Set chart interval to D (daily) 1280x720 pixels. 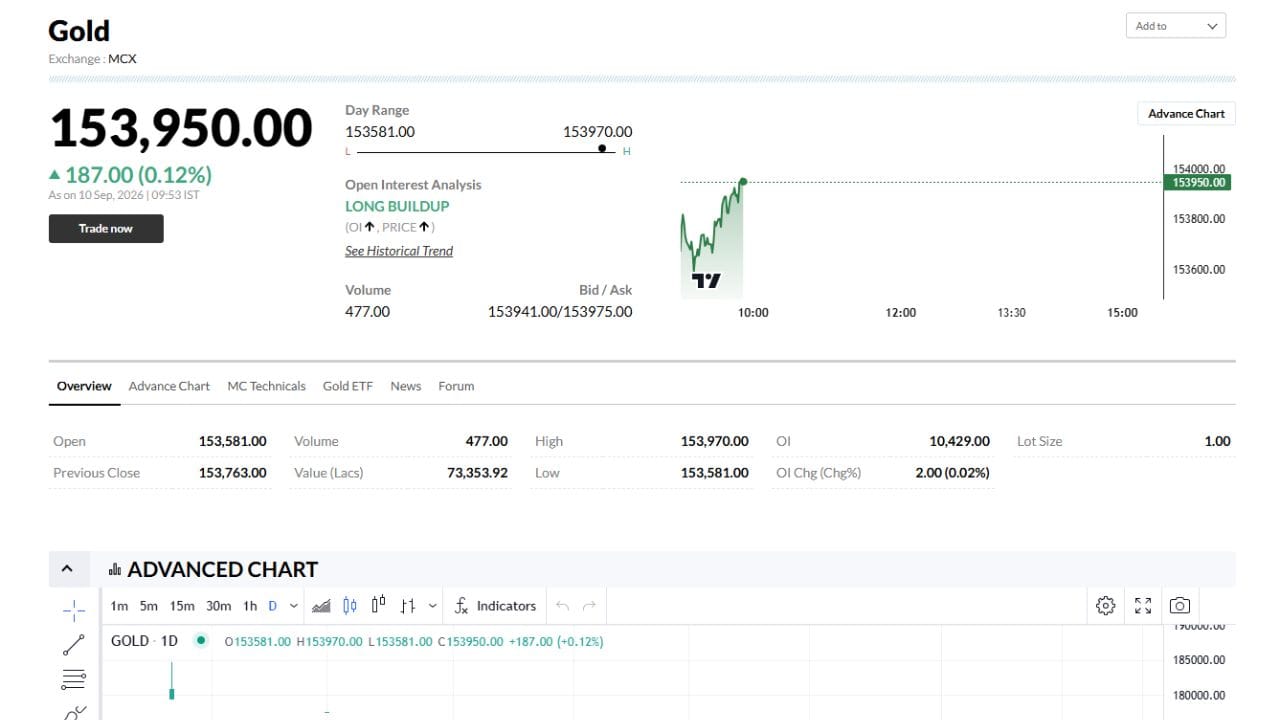pyautogui.click(x=272, y=606)
